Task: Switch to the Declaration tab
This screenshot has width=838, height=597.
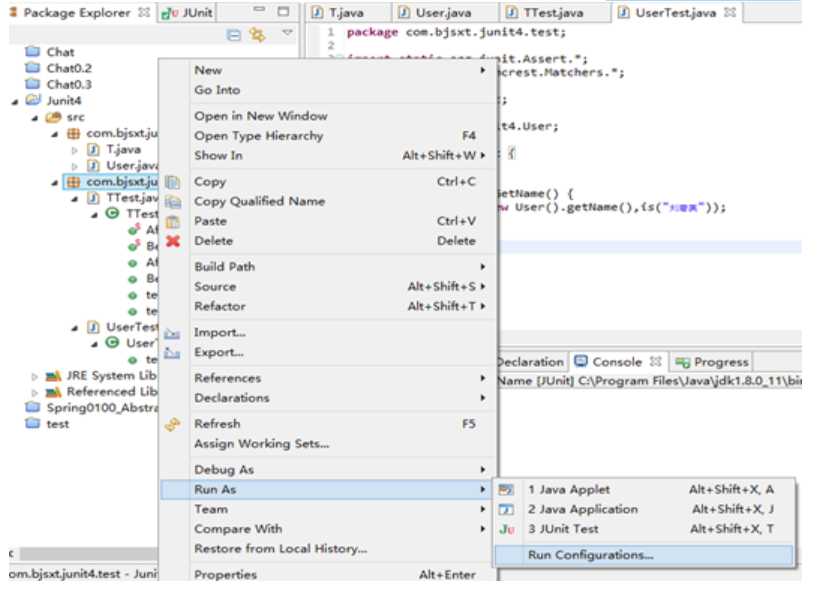Action: click(530, 362)
